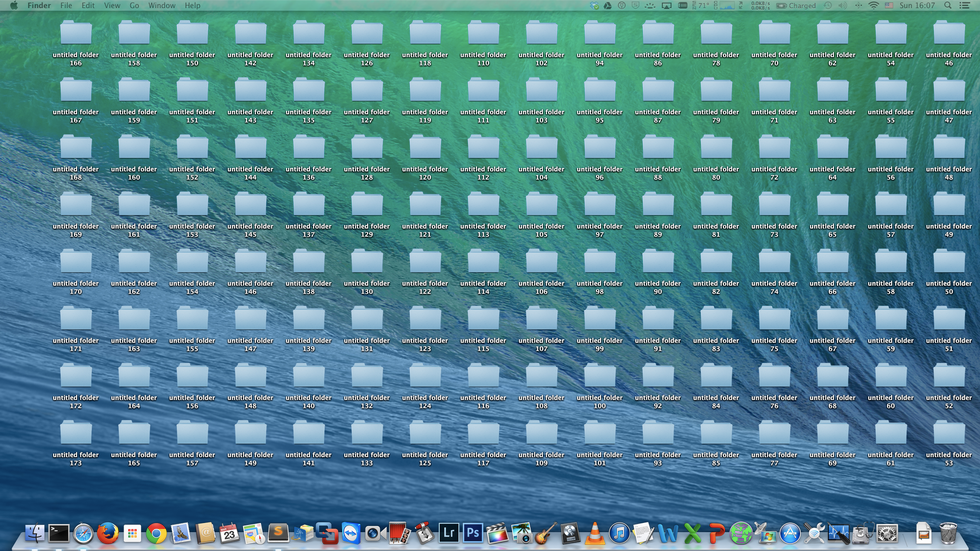Open the Wi-Fi status menu

(873, 6)
